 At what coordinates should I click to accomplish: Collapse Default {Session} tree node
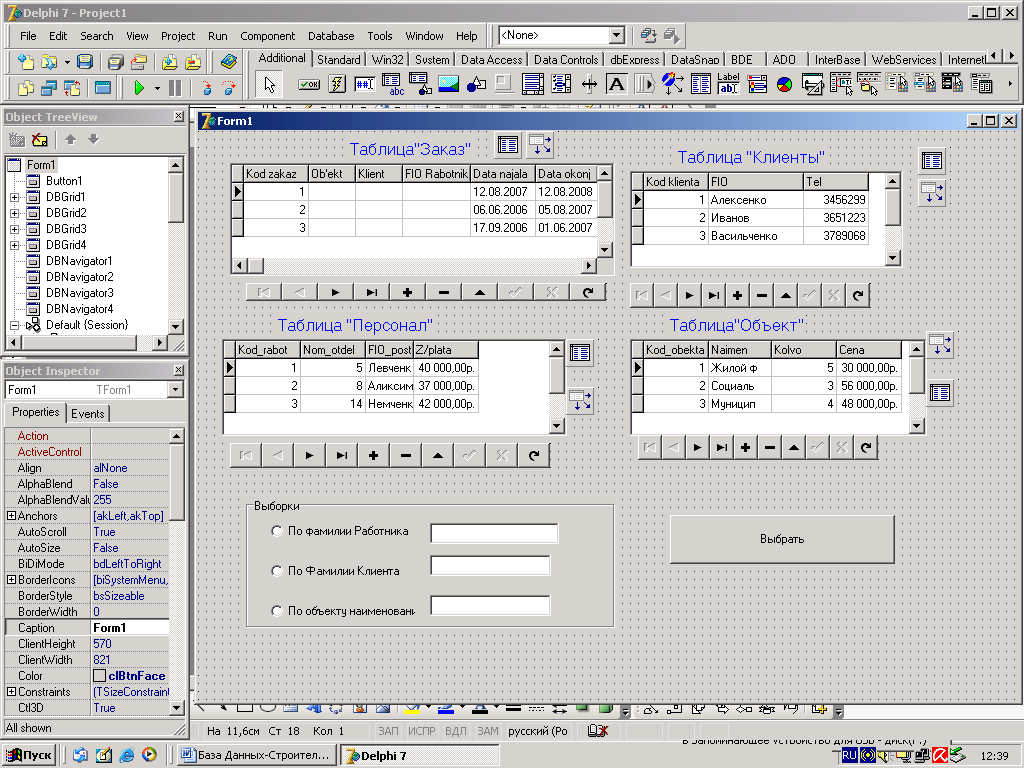(x=14, y=325)
